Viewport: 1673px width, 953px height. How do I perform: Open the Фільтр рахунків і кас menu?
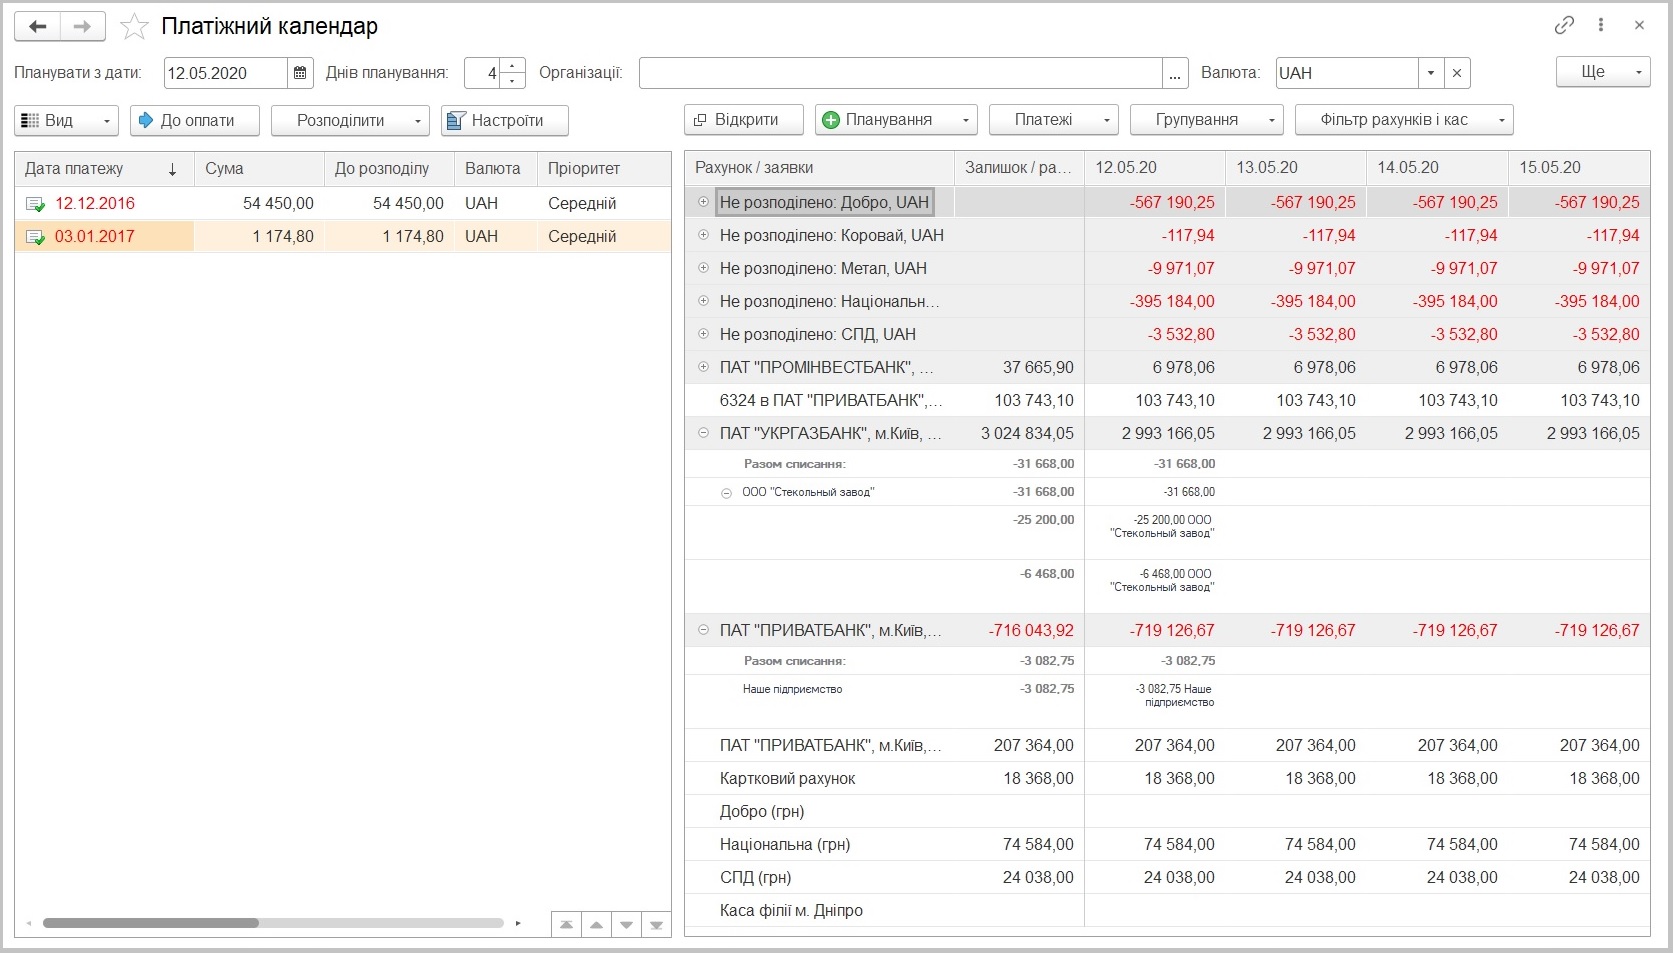tap(1403, 120)
